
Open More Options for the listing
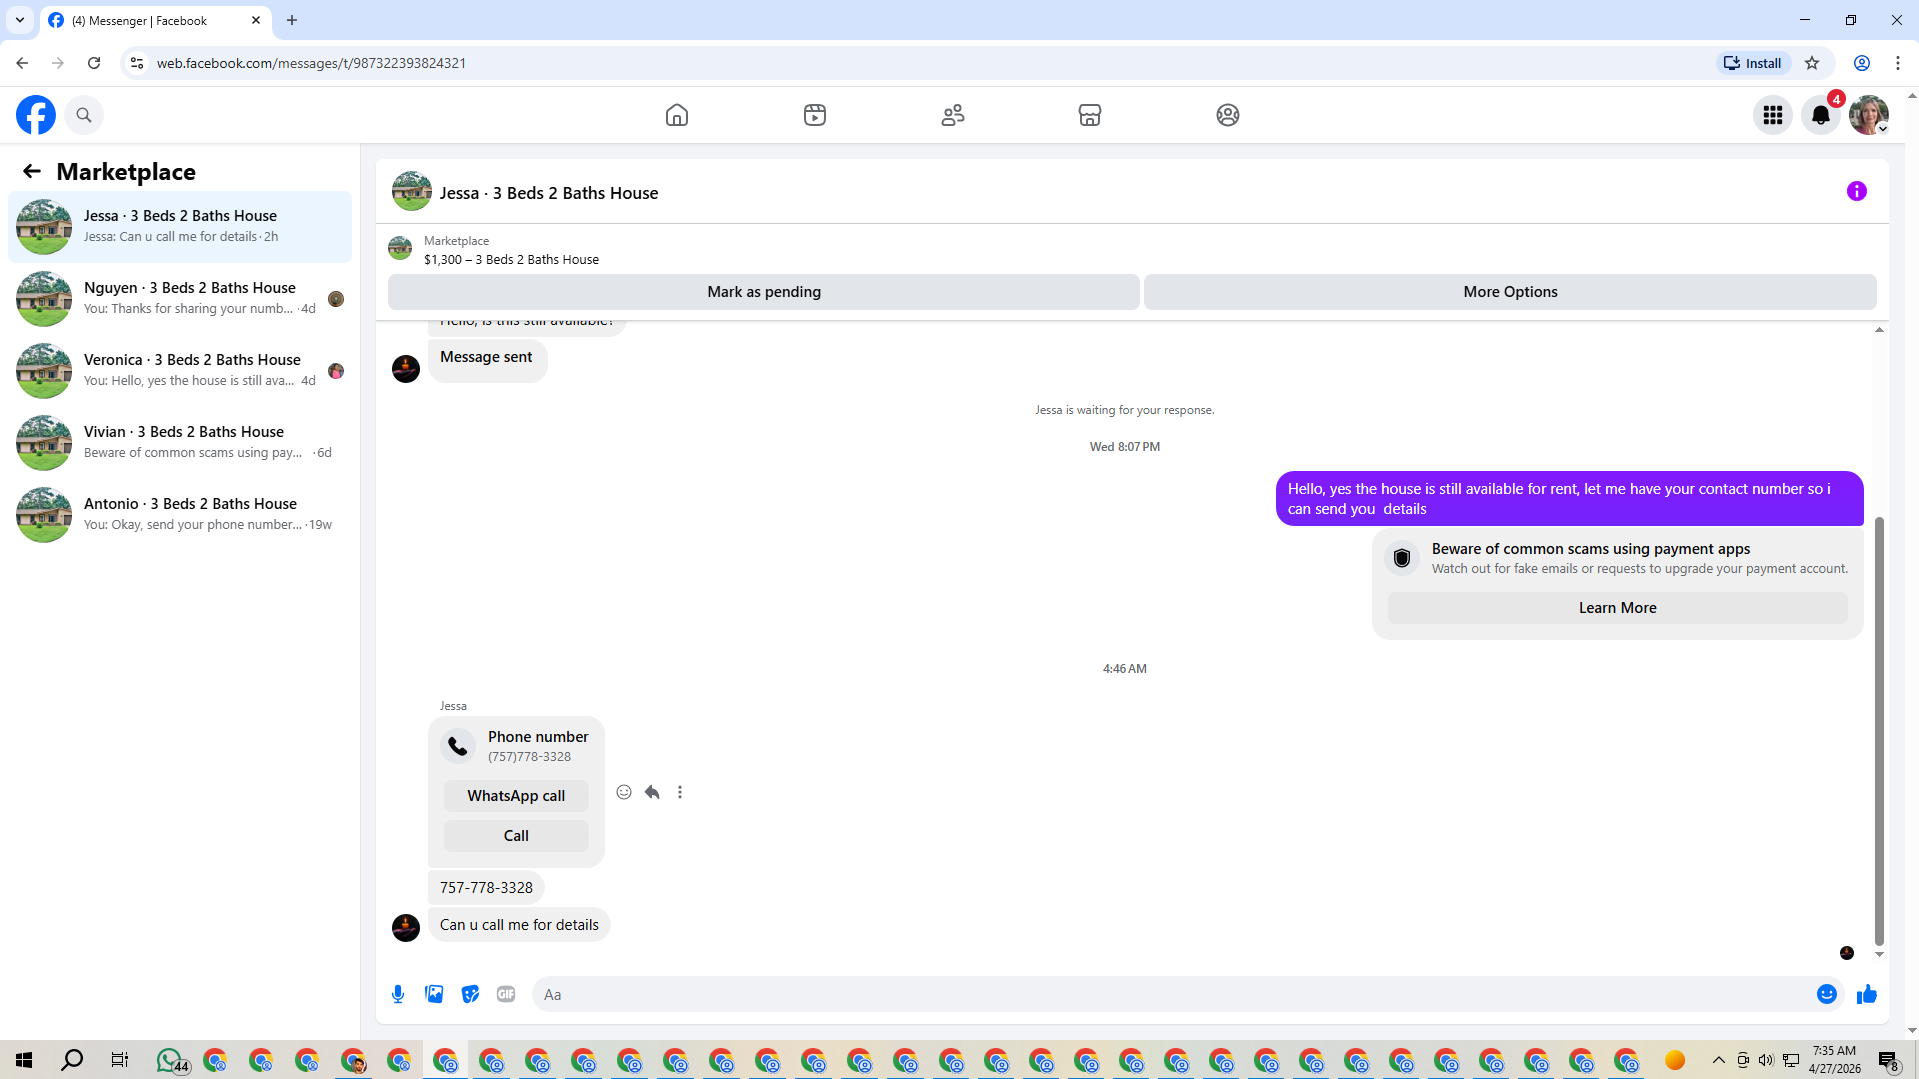point(1510,292)
